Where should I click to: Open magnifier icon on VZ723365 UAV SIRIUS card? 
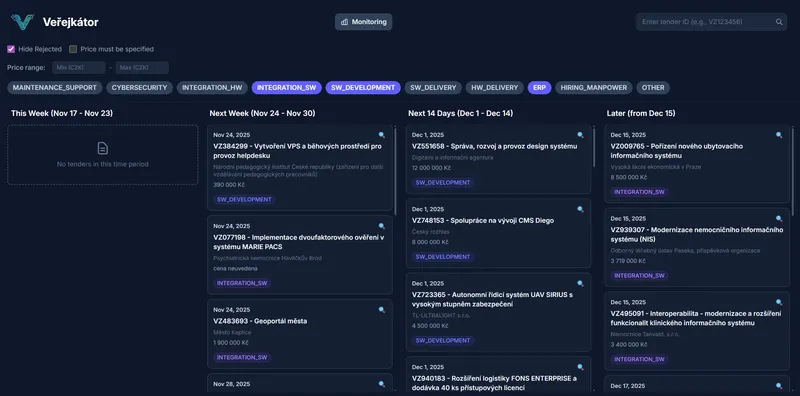[580, 284]
